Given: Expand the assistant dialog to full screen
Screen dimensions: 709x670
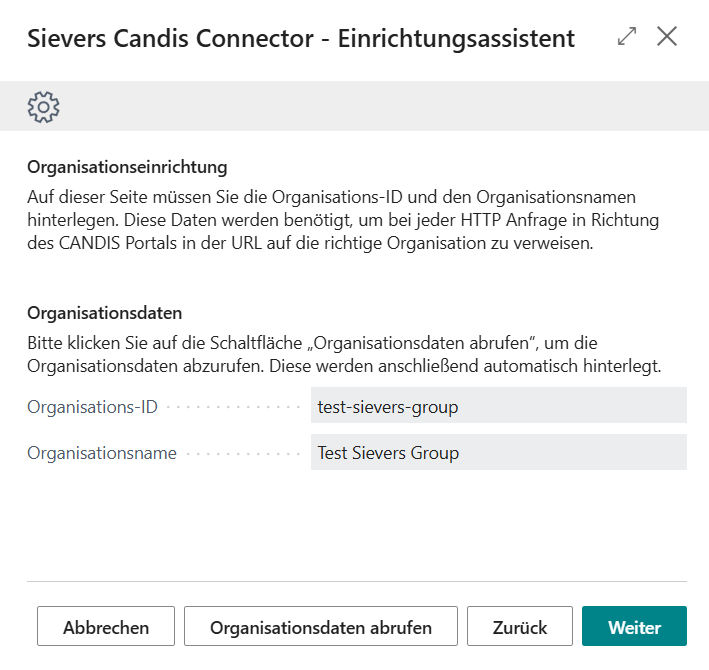Looking at the screenshot, I should [x=627, y=37].
